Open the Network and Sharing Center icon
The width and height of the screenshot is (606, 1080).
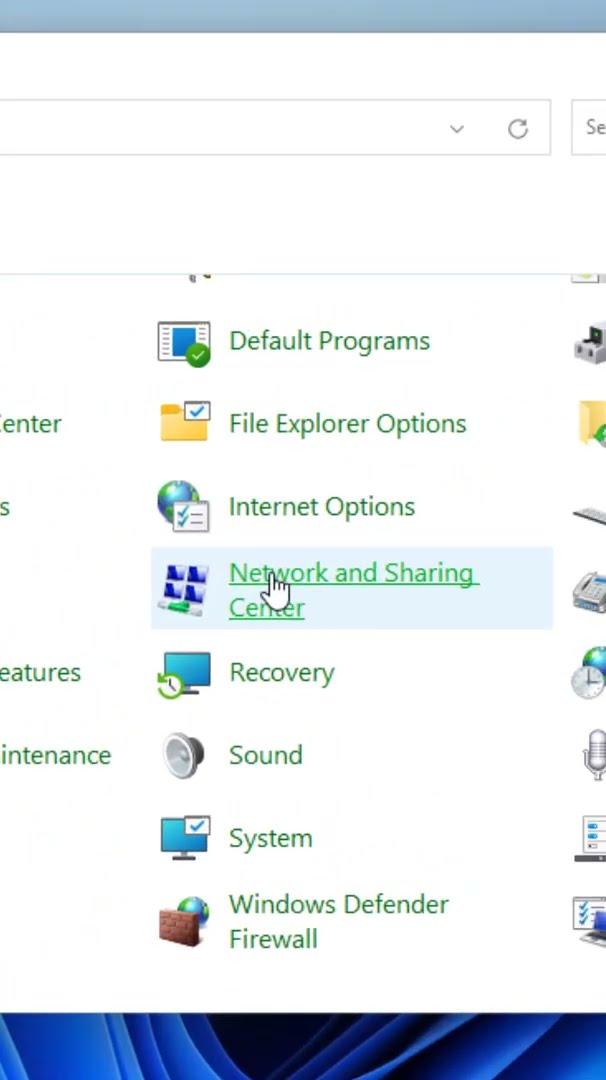pos(183,590)
